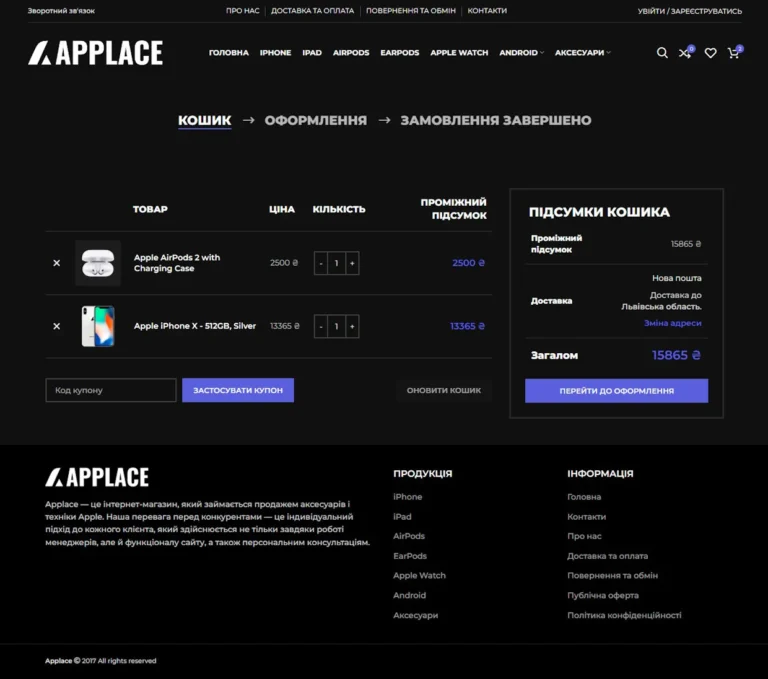The width and height of the screenshot is (768, 679).
Task: Remove Apple AirPods 2 from cart
Action: point(57,263)
